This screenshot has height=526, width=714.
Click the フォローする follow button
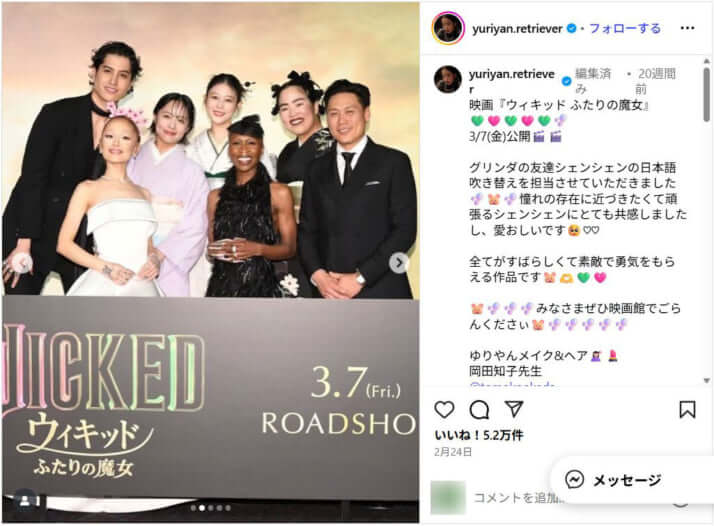coord(625,28)
